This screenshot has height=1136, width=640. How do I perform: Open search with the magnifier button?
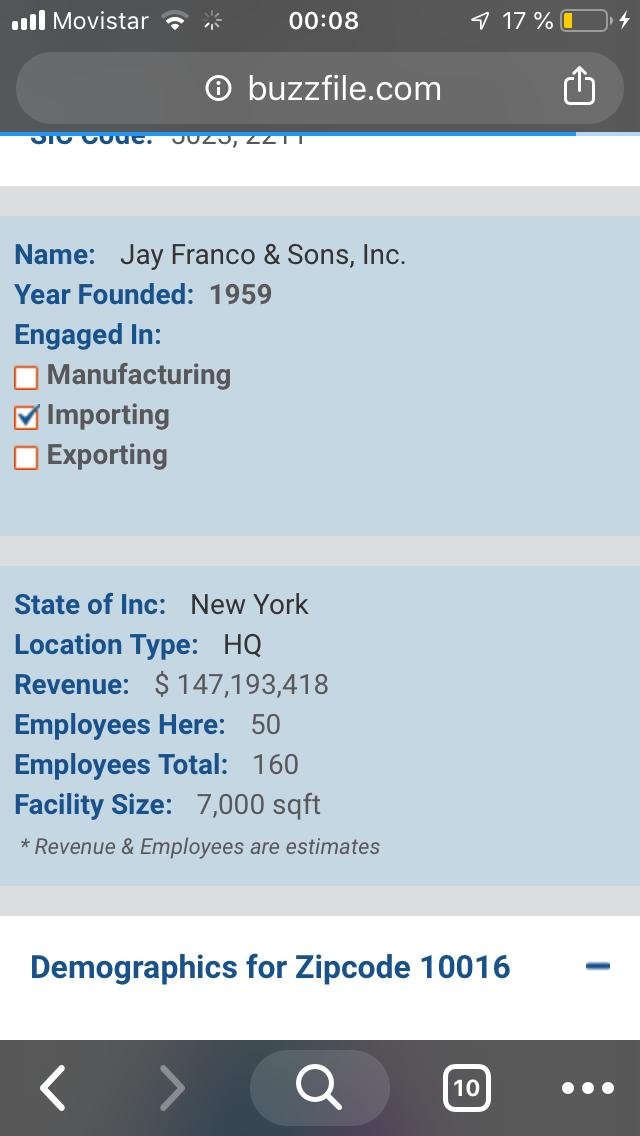click(x=319, y=1087)
